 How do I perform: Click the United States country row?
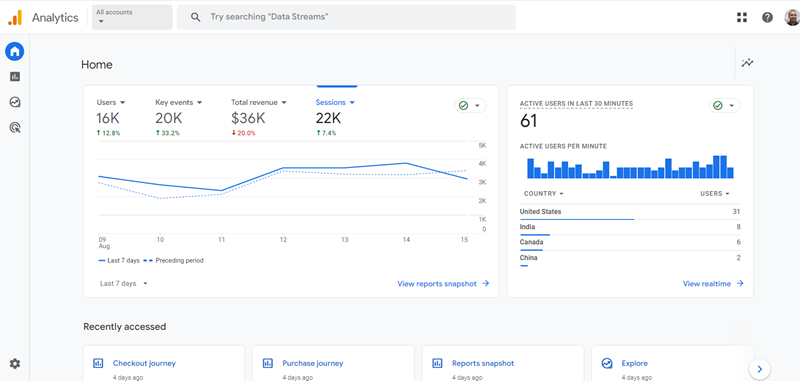[x=630, y=212]
